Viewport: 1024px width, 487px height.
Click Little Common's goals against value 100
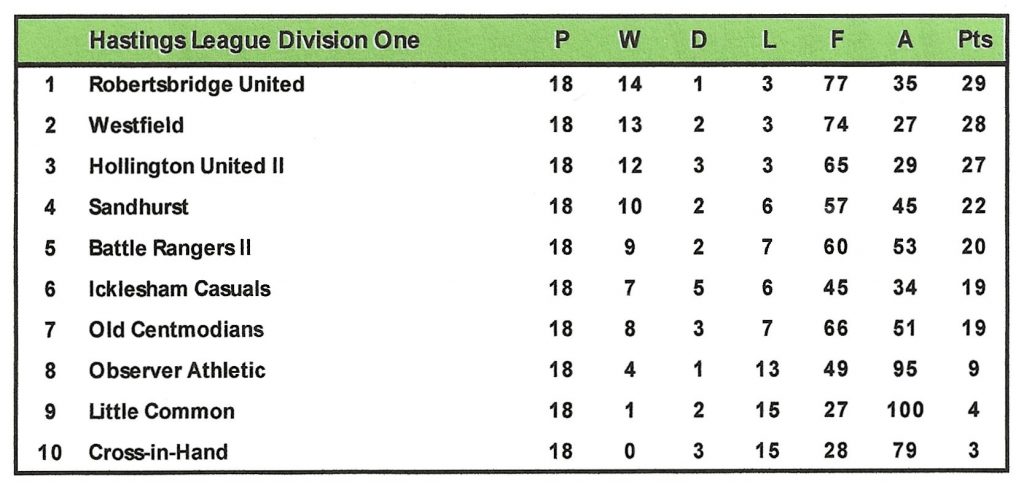(905, 411)
